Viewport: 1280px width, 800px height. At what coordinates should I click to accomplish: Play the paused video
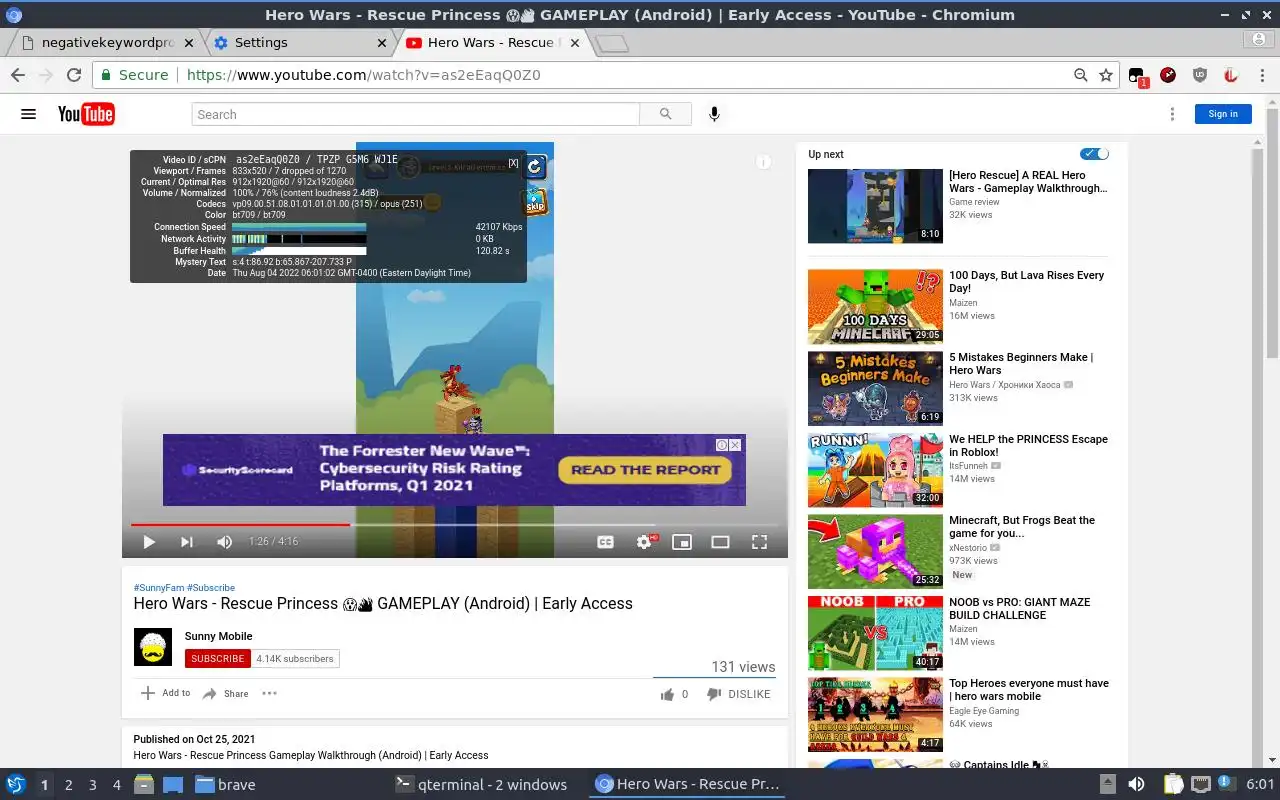[x=148, y=542]
